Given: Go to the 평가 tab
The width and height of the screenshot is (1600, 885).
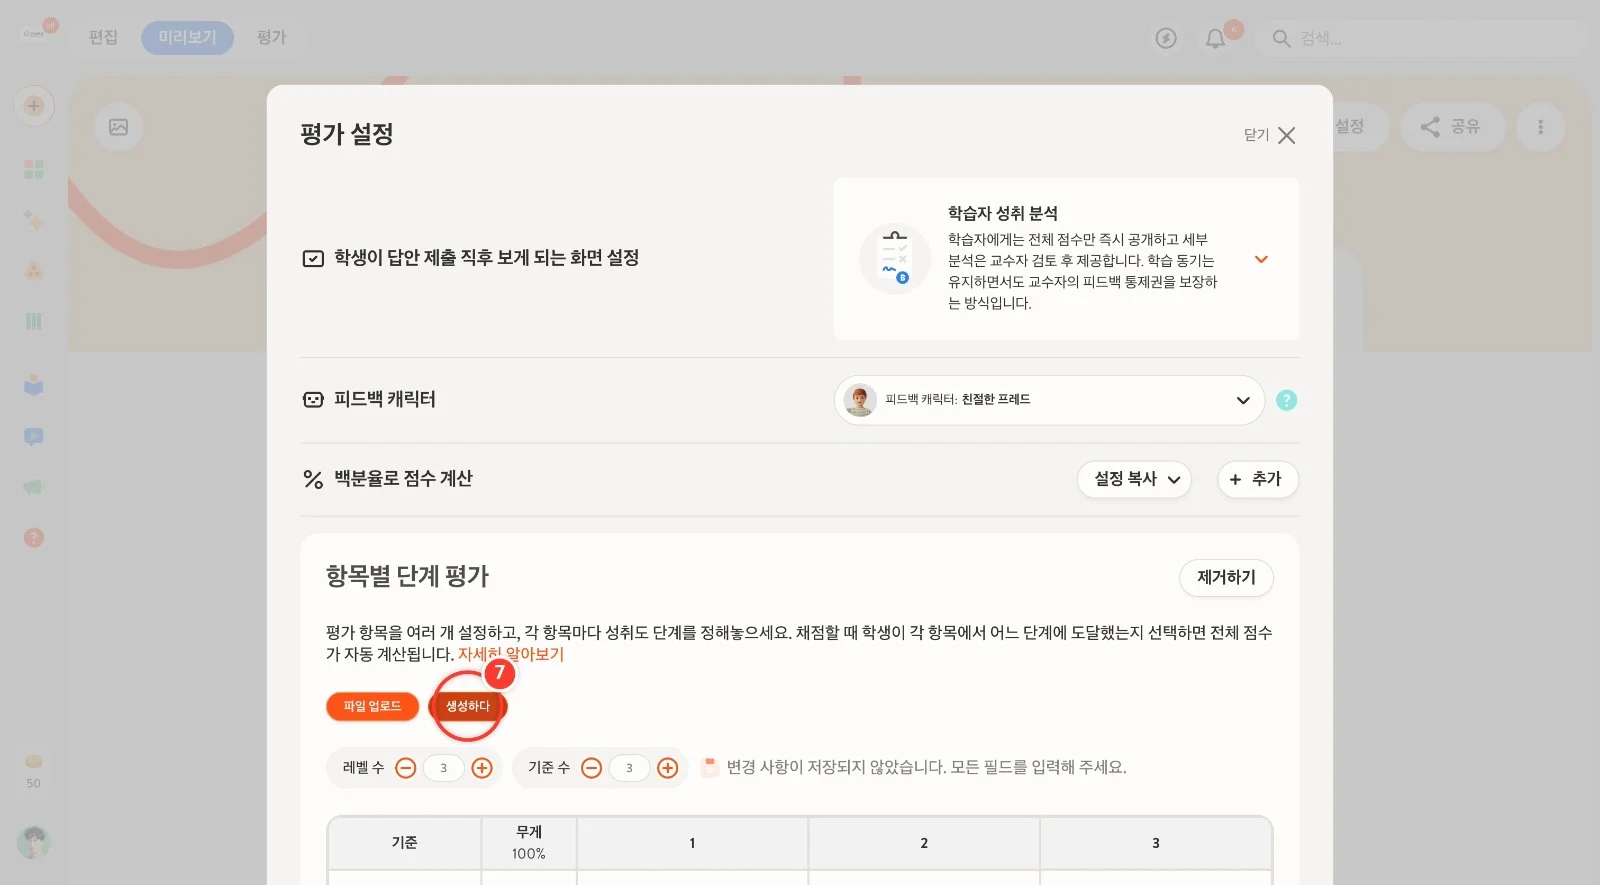Looking at the screenshot, I should 271,38.
